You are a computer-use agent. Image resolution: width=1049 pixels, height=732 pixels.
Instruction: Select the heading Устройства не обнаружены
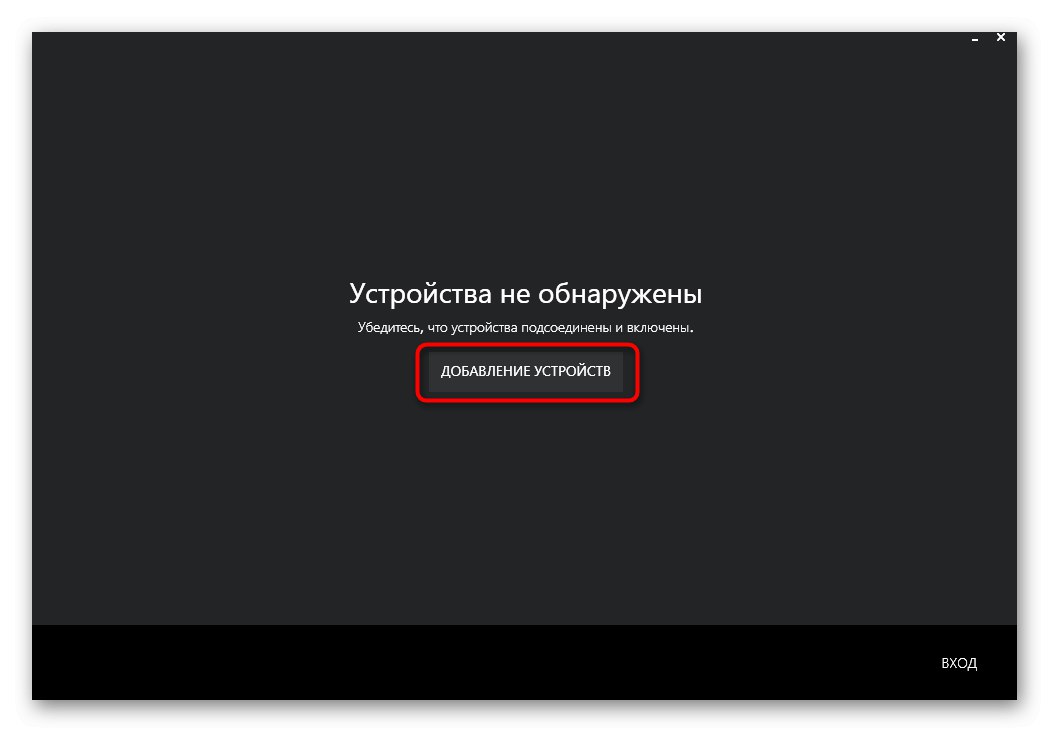tap(525, 293)
